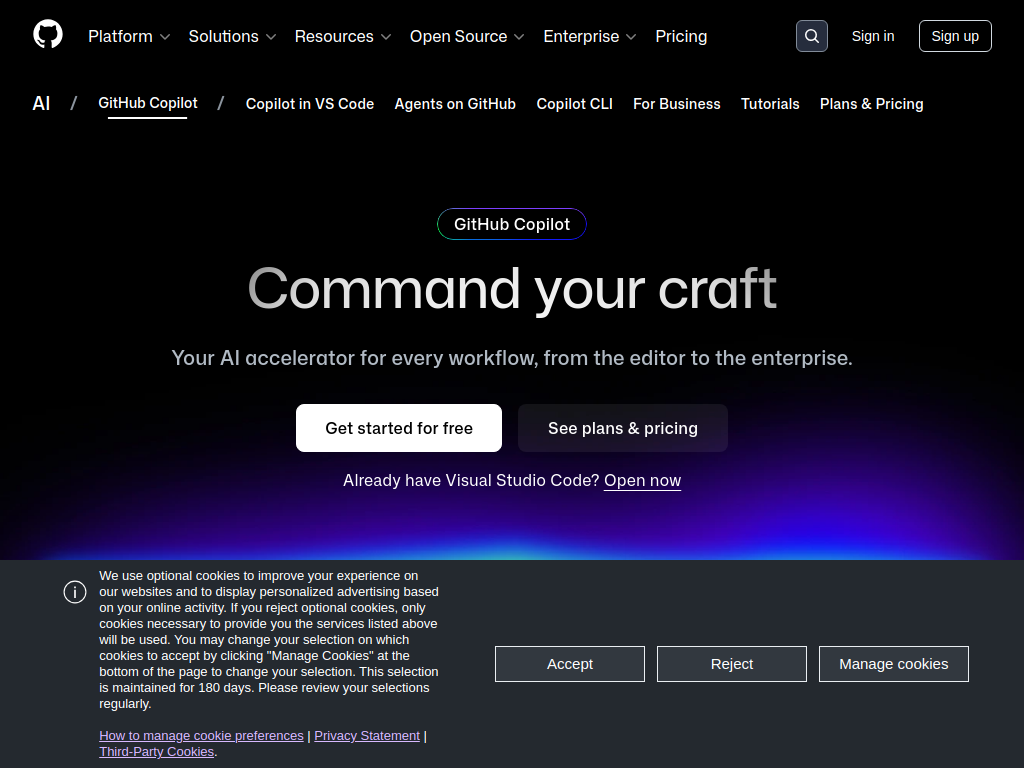Expand the Platform dropdown menu

click(x=129, y=36)
